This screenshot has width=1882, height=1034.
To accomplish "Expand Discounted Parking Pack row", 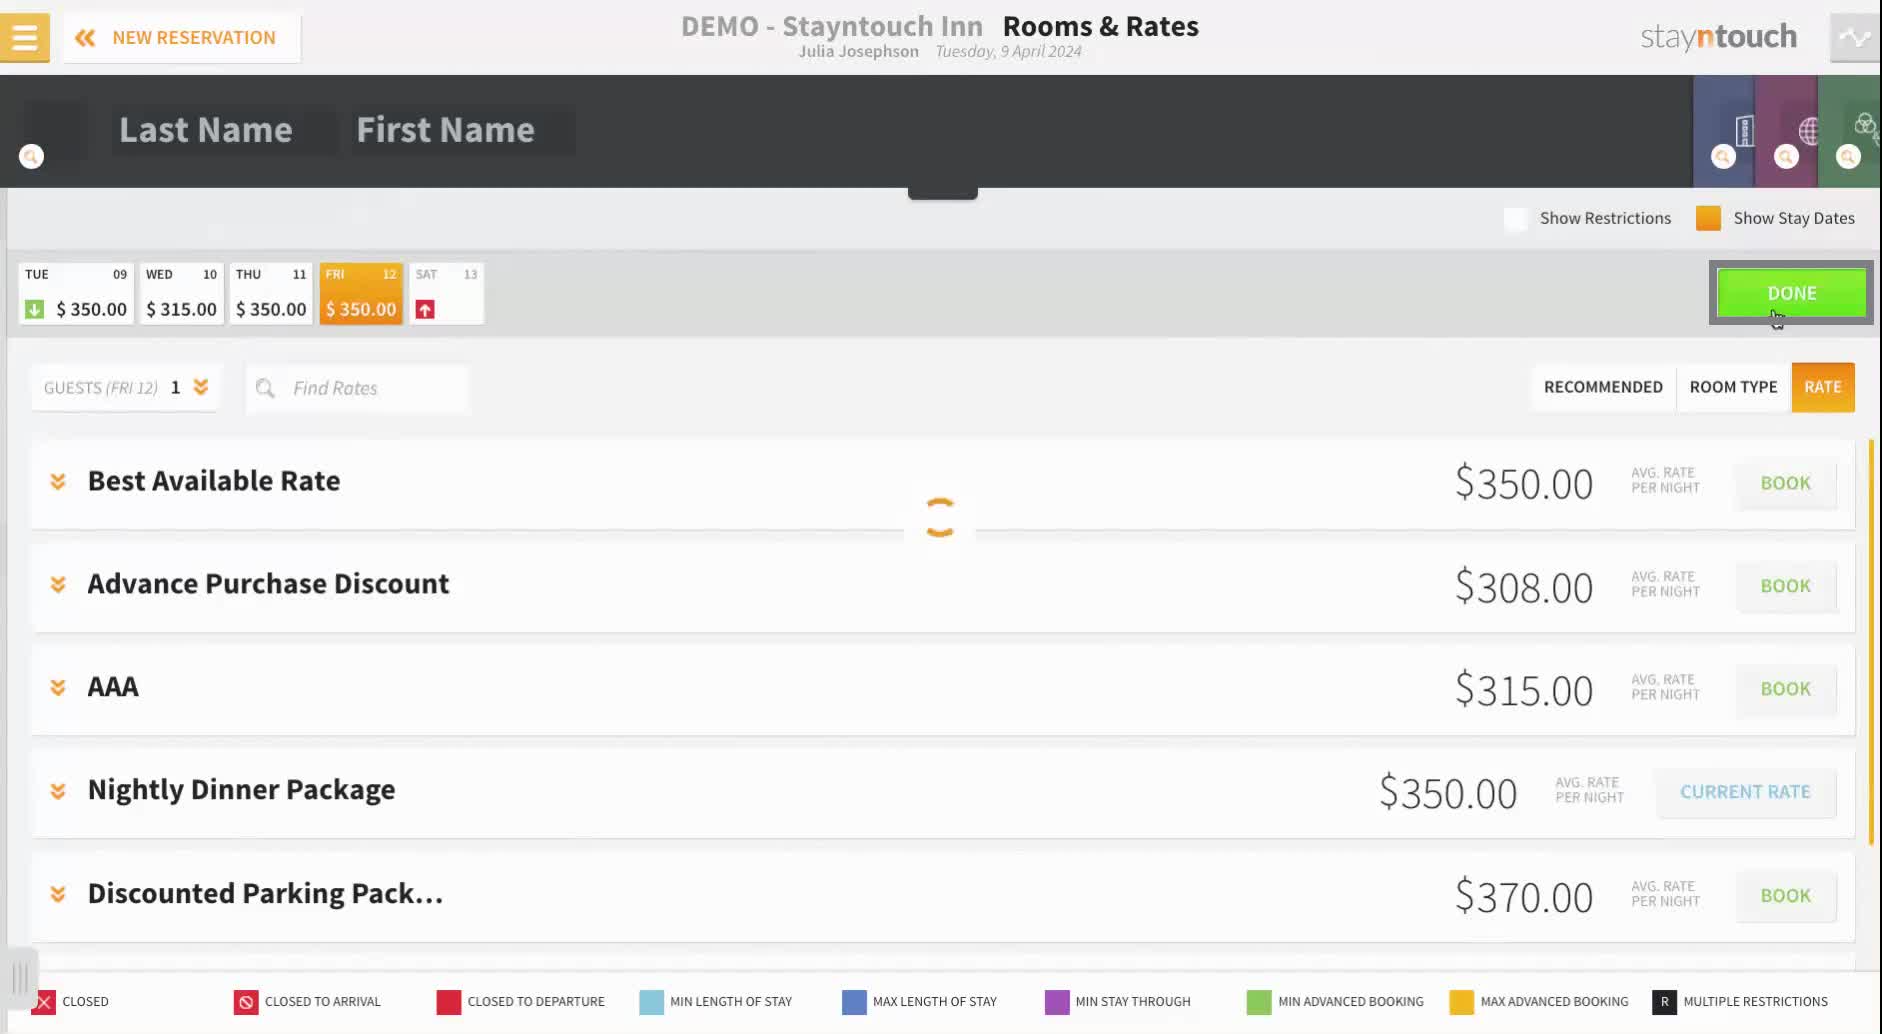I will [58, 894].
